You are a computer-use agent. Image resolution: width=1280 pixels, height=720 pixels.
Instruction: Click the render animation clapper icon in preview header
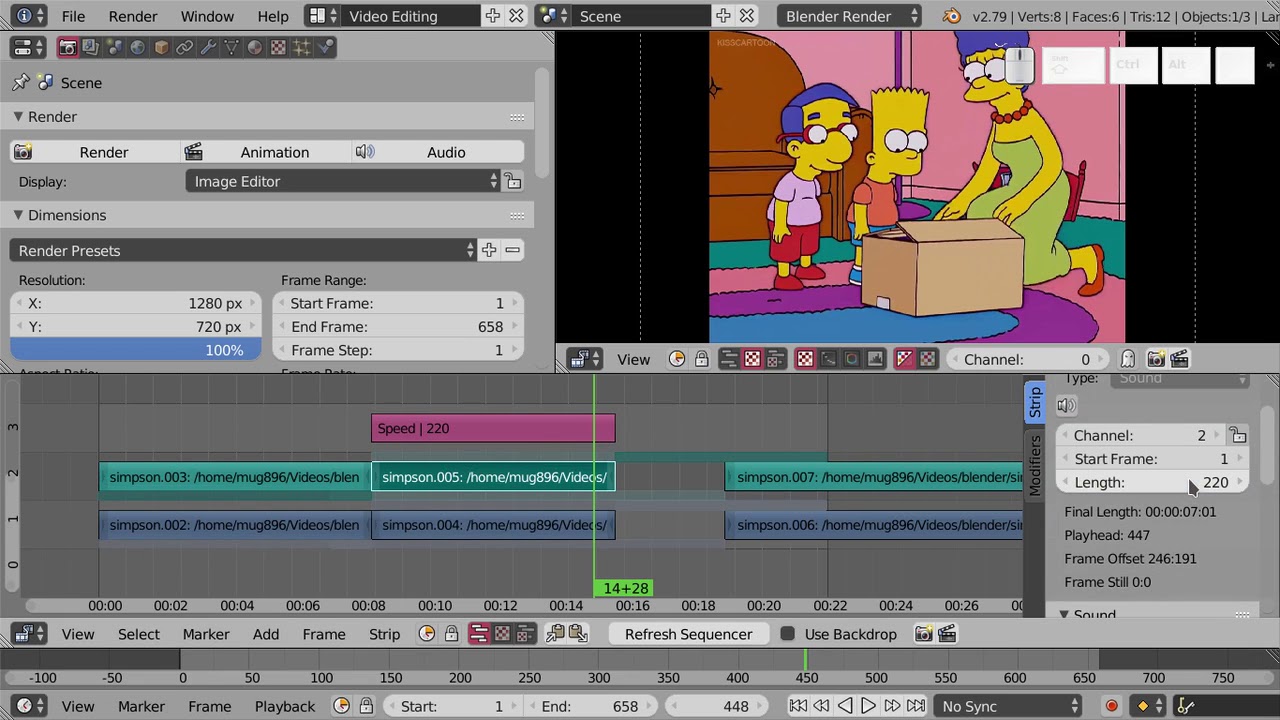pyautogui.click(x=1179, y=359)
